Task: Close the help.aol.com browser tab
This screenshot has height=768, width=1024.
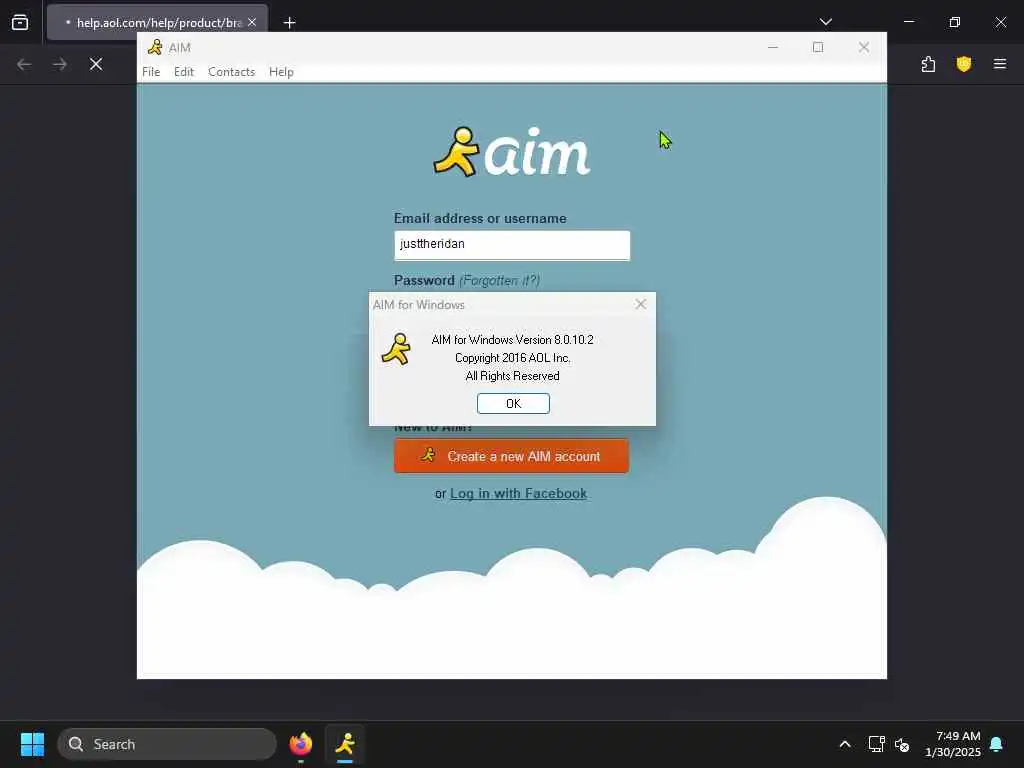Action: coord(252,22)
